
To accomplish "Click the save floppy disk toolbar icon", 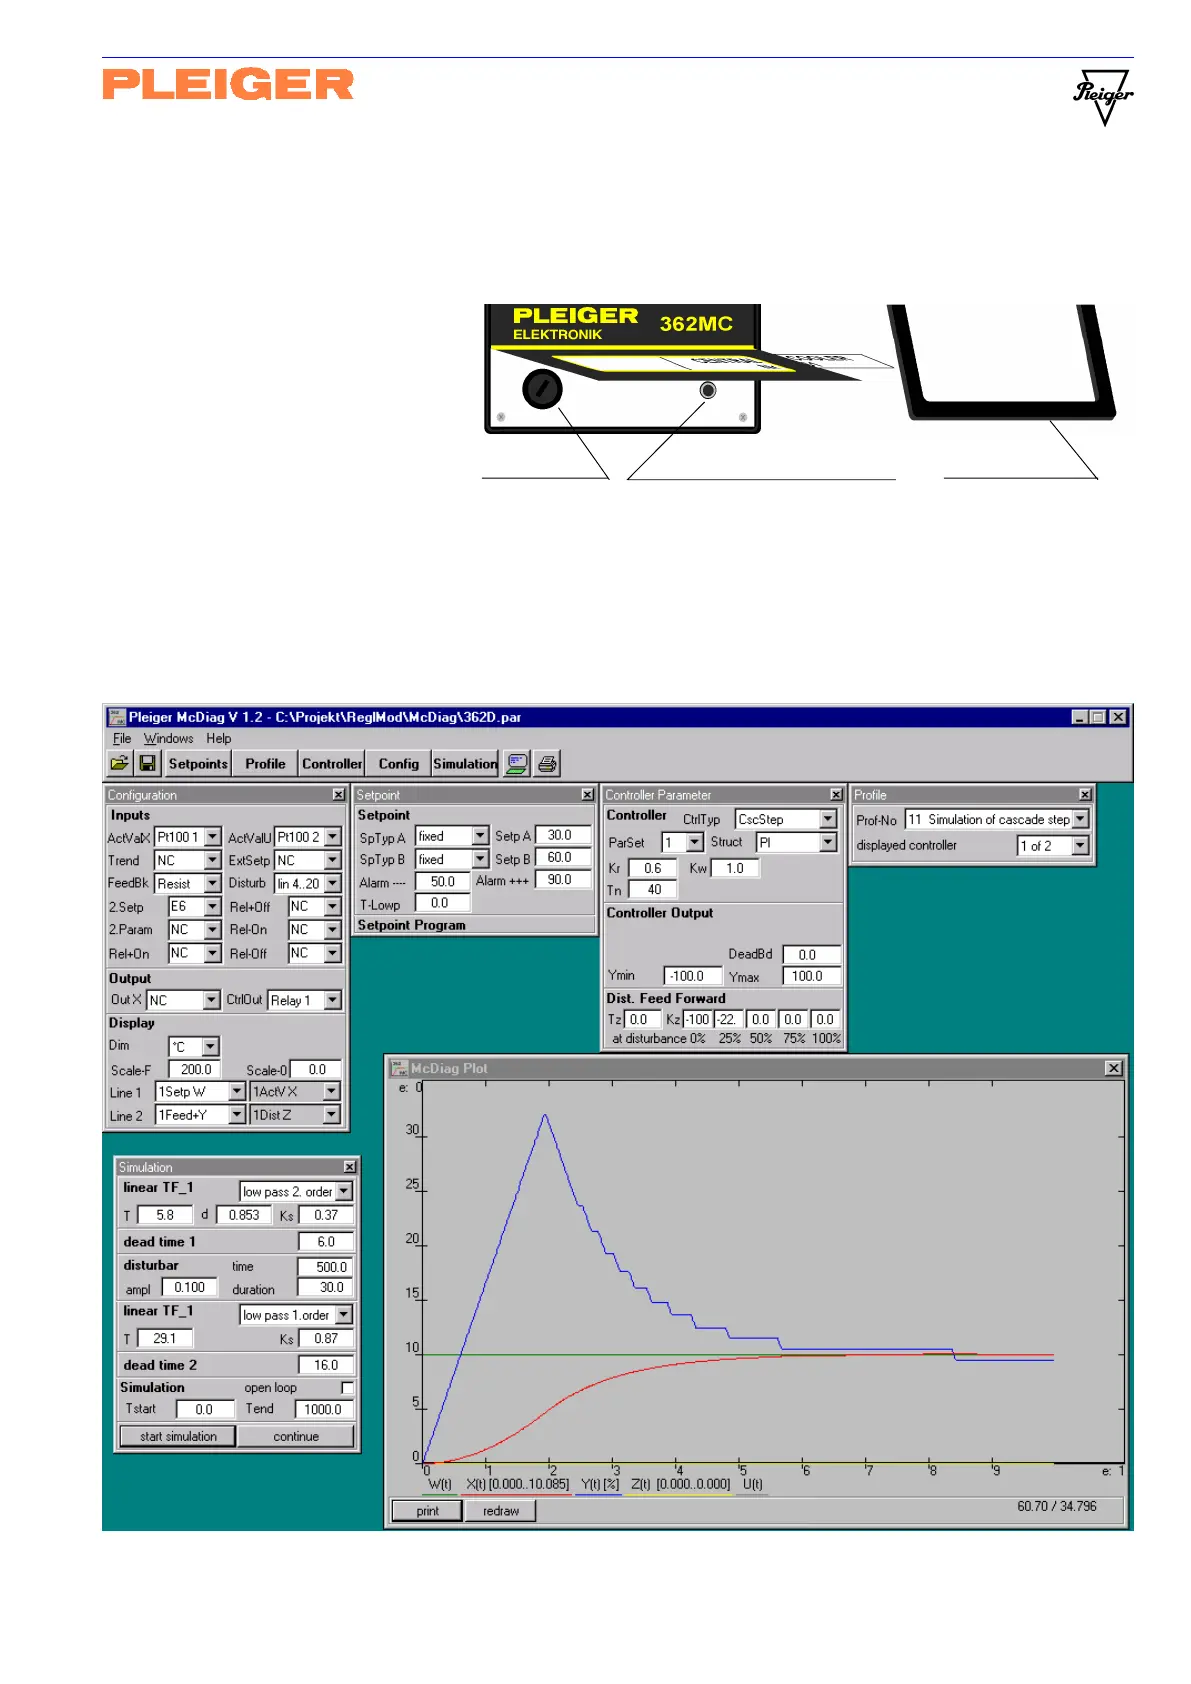I will 147,763.
